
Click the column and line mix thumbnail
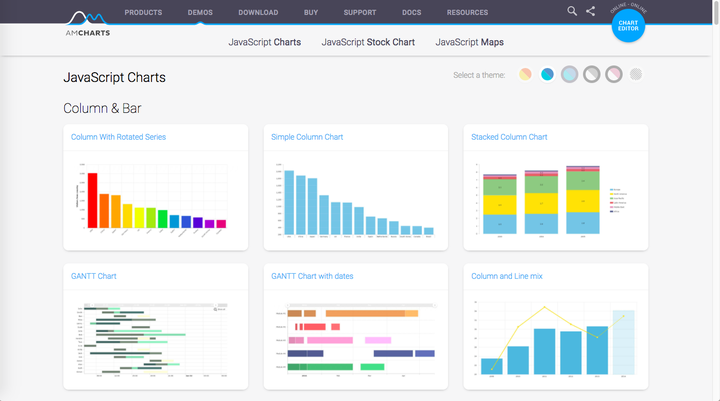pos(555,339)
